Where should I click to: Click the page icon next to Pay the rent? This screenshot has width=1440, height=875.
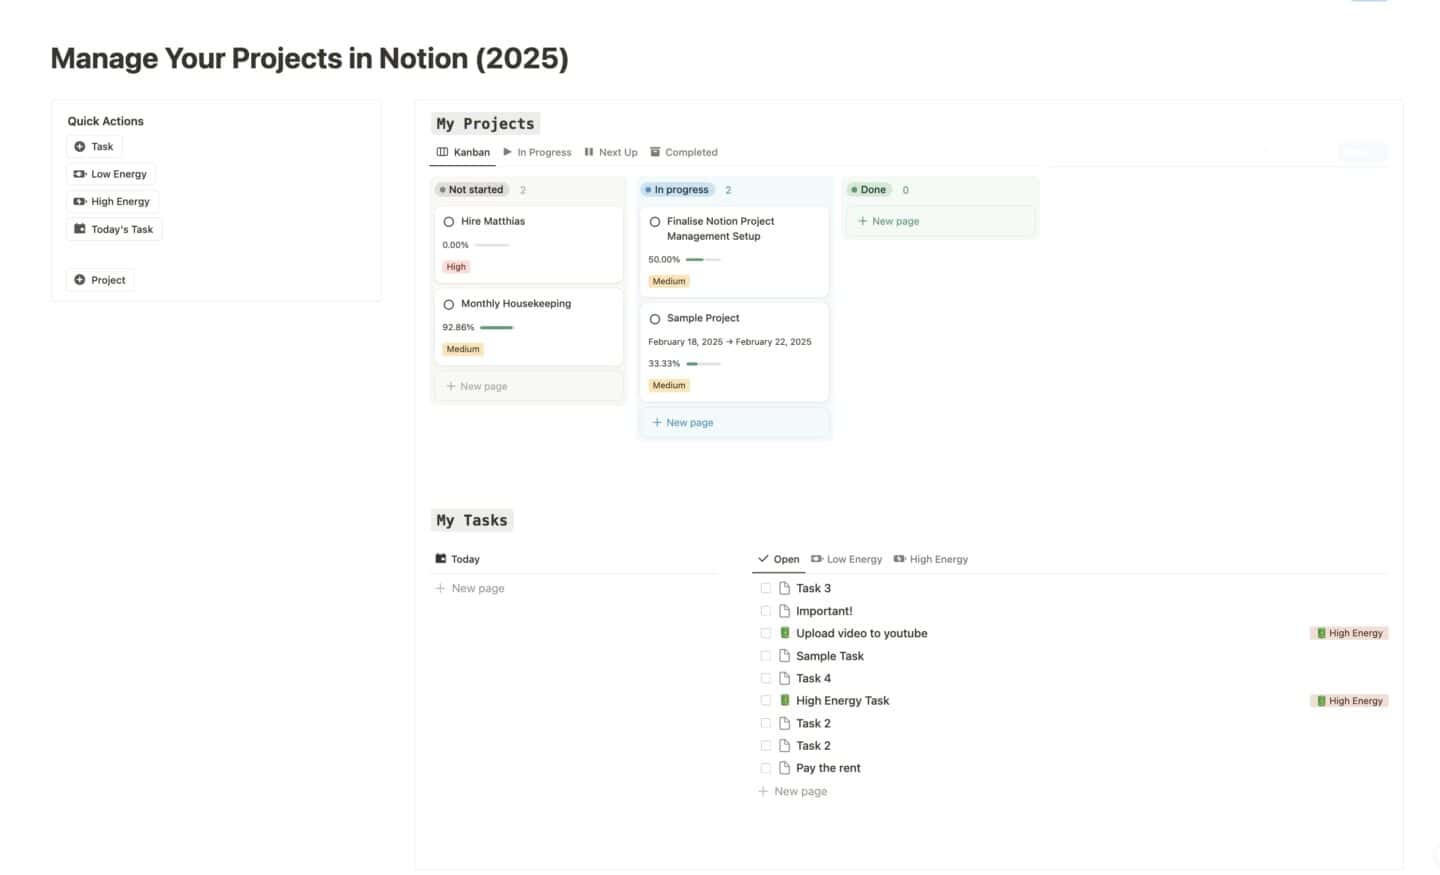(785, 768)
